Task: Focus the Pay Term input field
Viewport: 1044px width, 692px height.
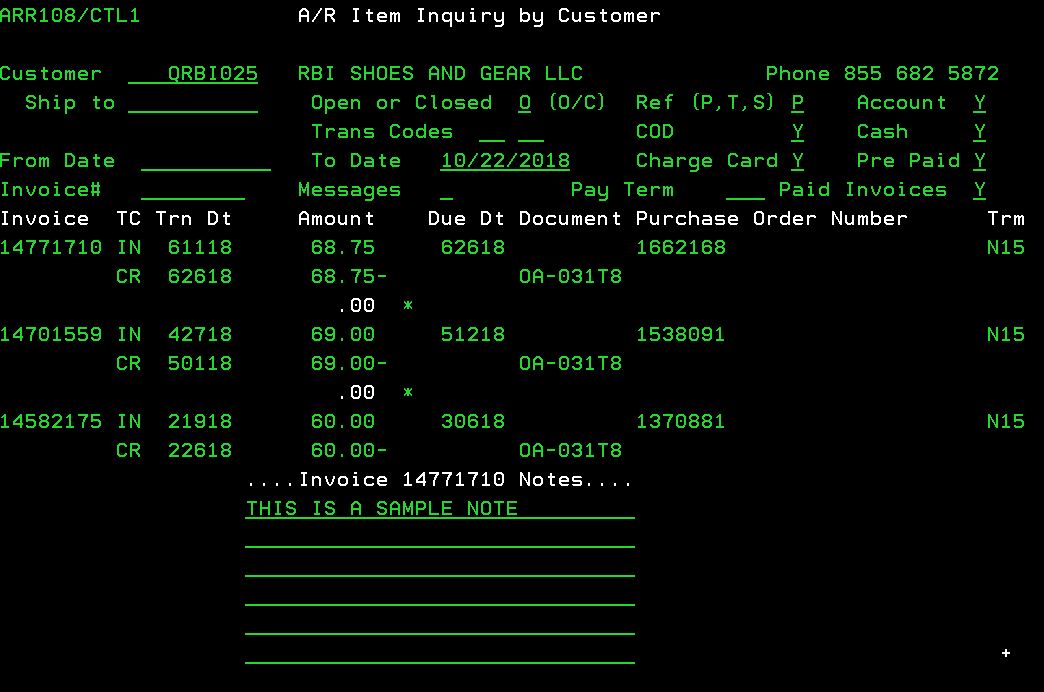Action: 745,190
